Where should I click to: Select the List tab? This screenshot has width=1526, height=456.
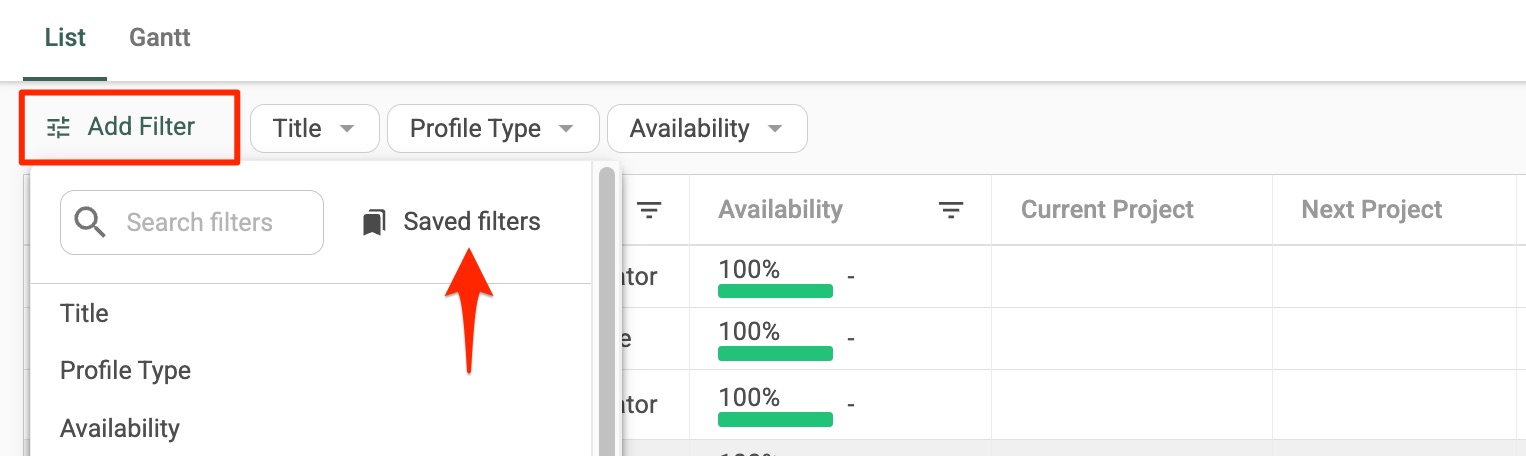pos(65,38)
